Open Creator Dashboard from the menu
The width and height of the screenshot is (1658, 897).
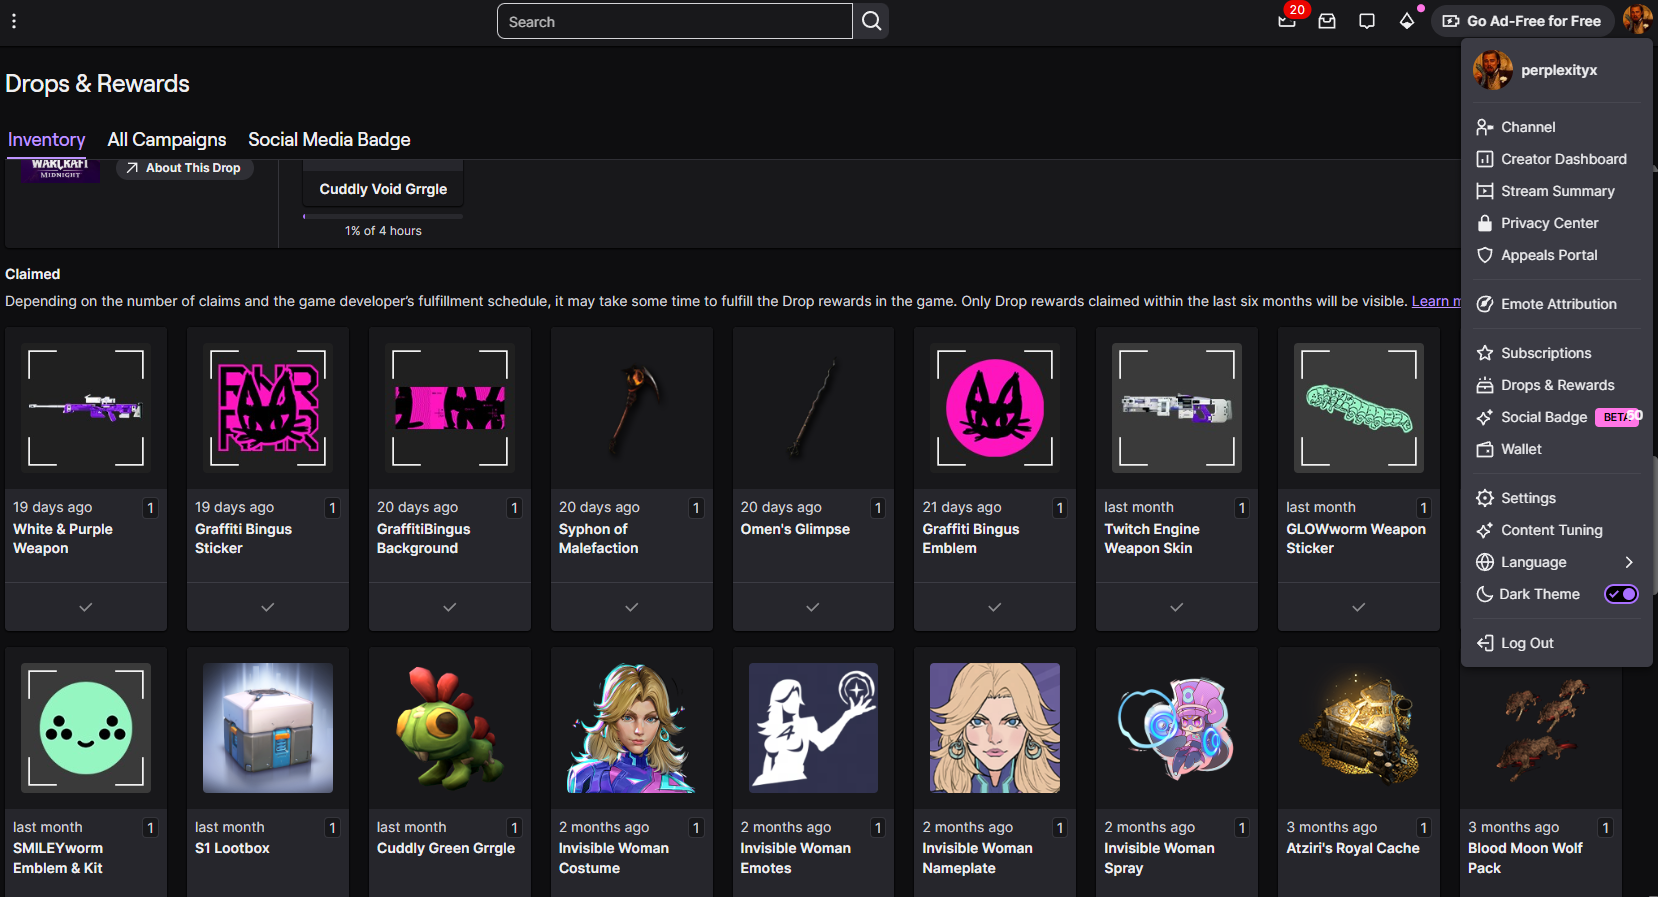click(x=1563, y=159)
